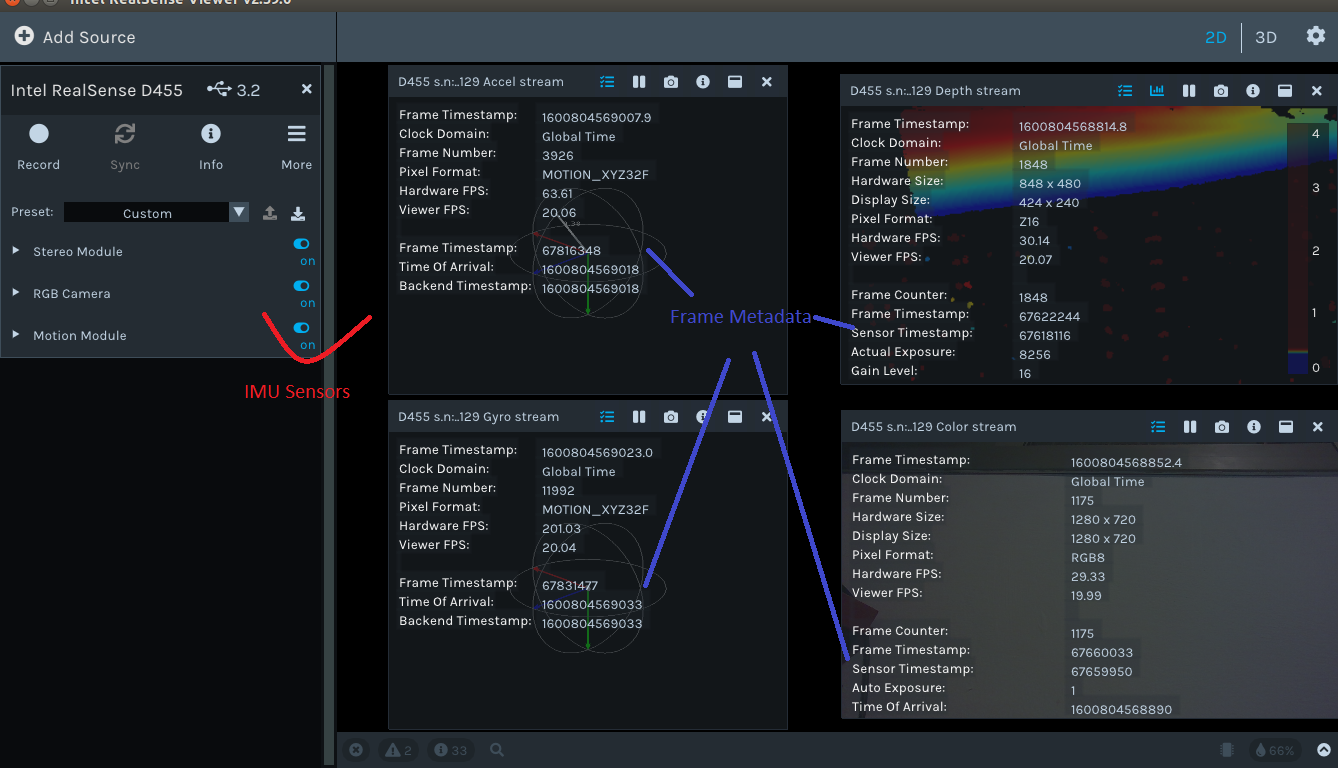Switch to 3D view tab
1338x768 pixels.
1265,37
